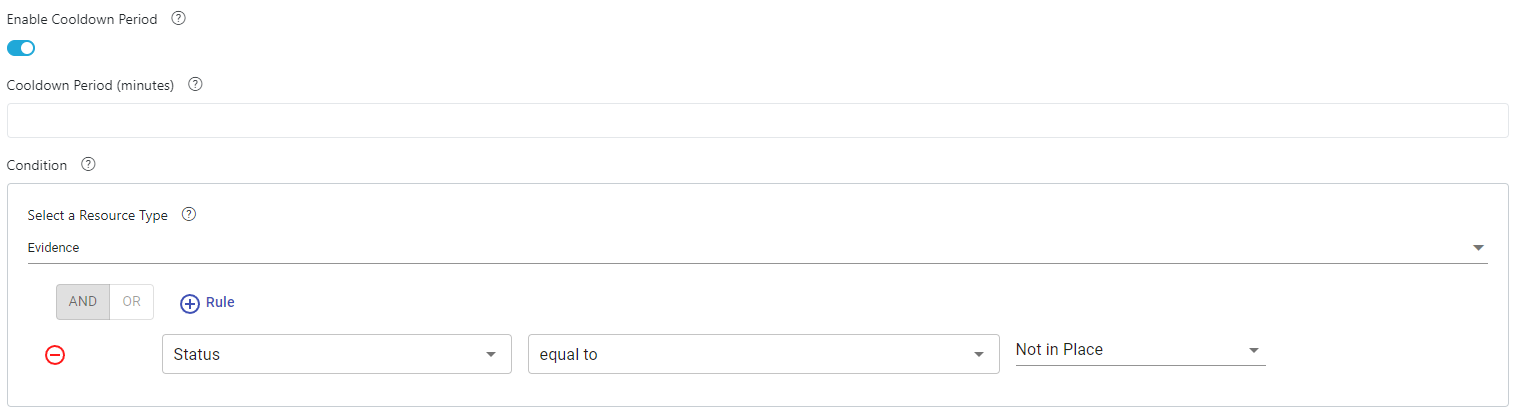Click help icon beside Cooldown Period (minutes)
Image resolution: width=1516 pixels, height=420 pixels.
pos(196,85)
